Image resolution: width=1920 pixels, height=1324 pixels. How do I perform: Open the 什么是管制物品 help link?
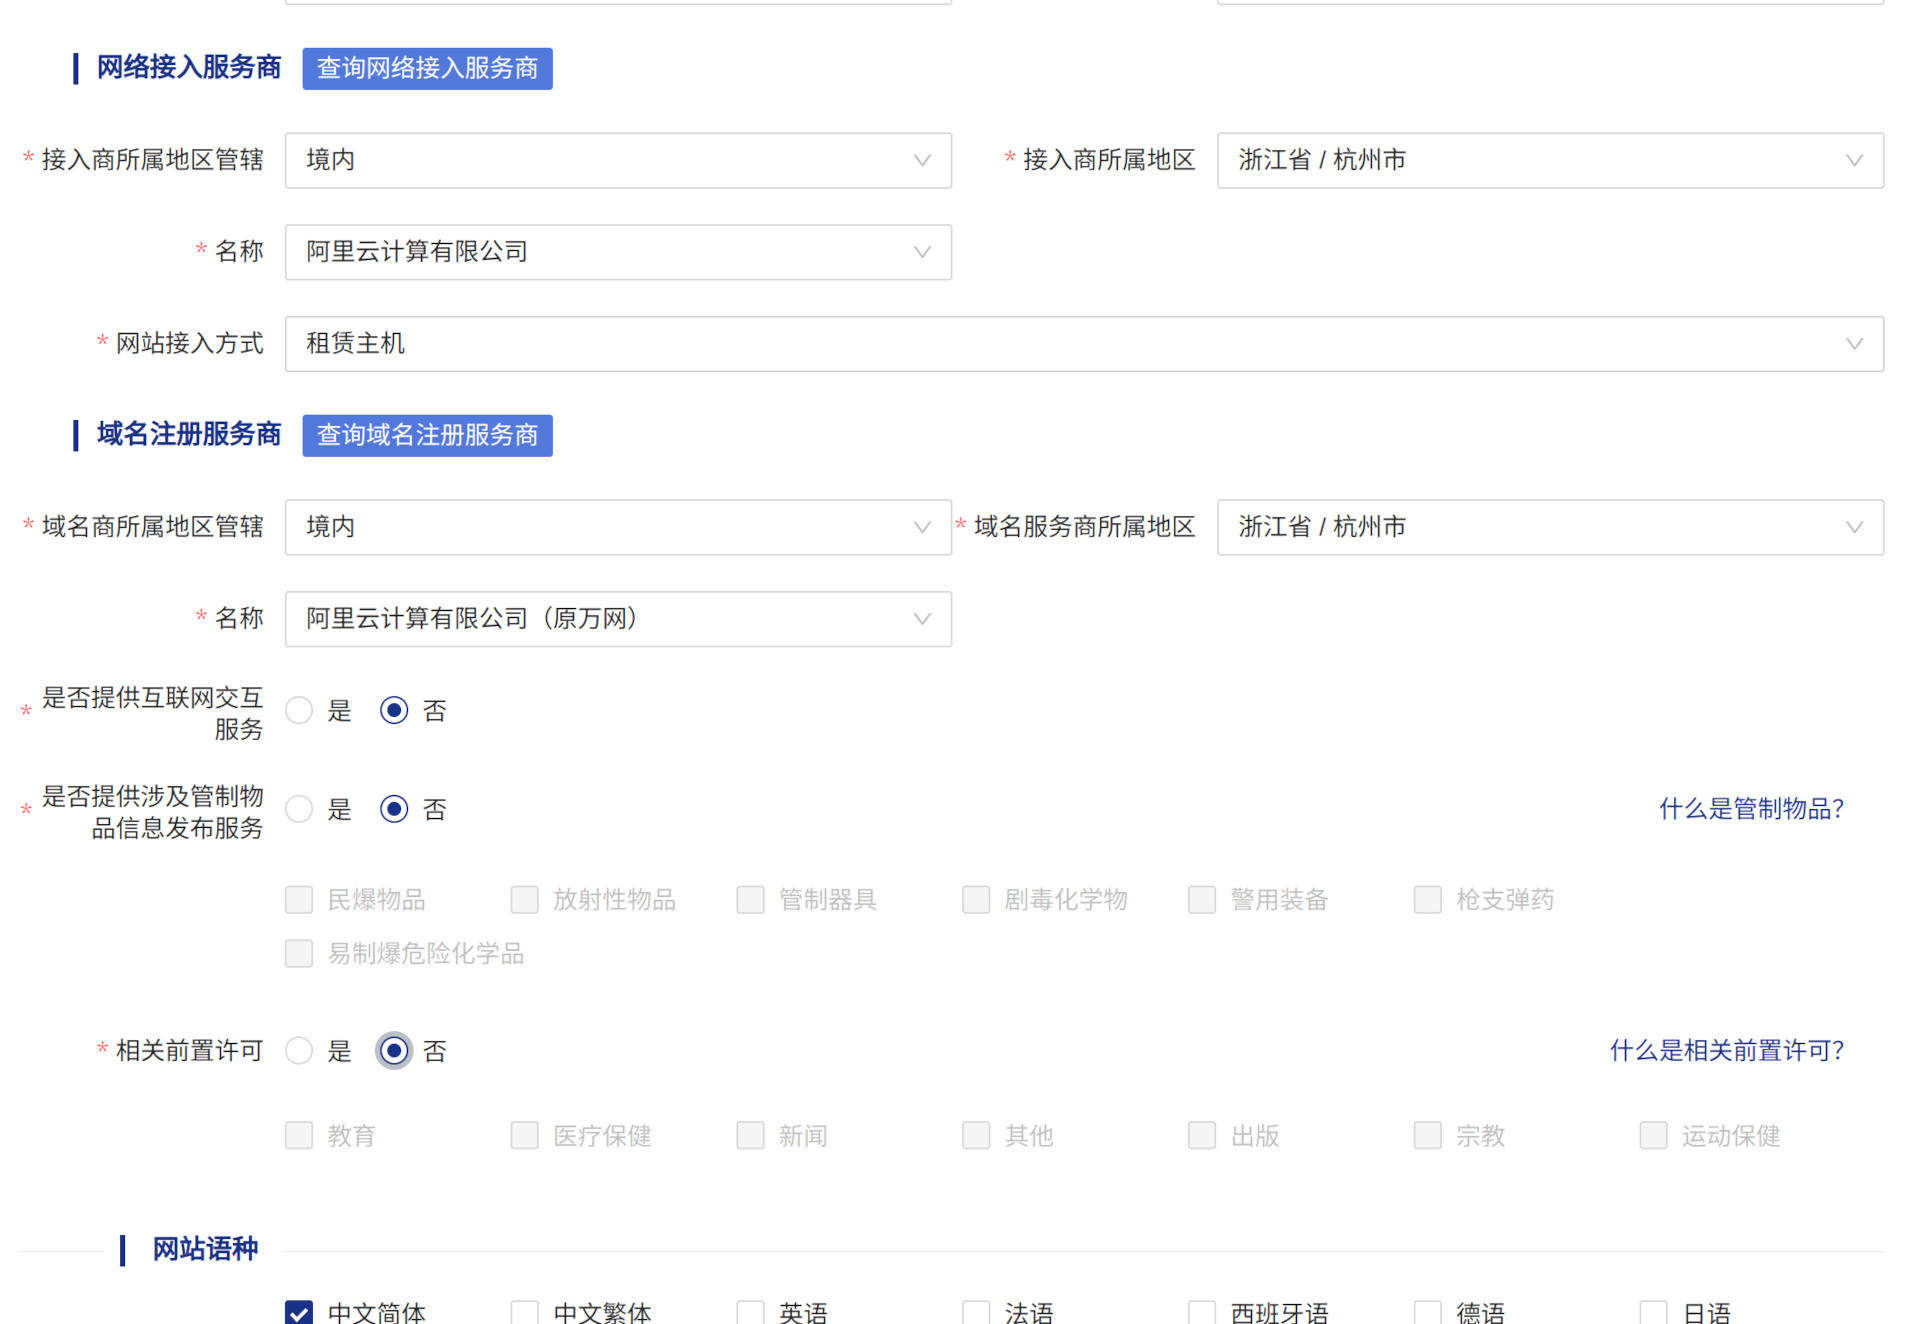pos(1751,808)
